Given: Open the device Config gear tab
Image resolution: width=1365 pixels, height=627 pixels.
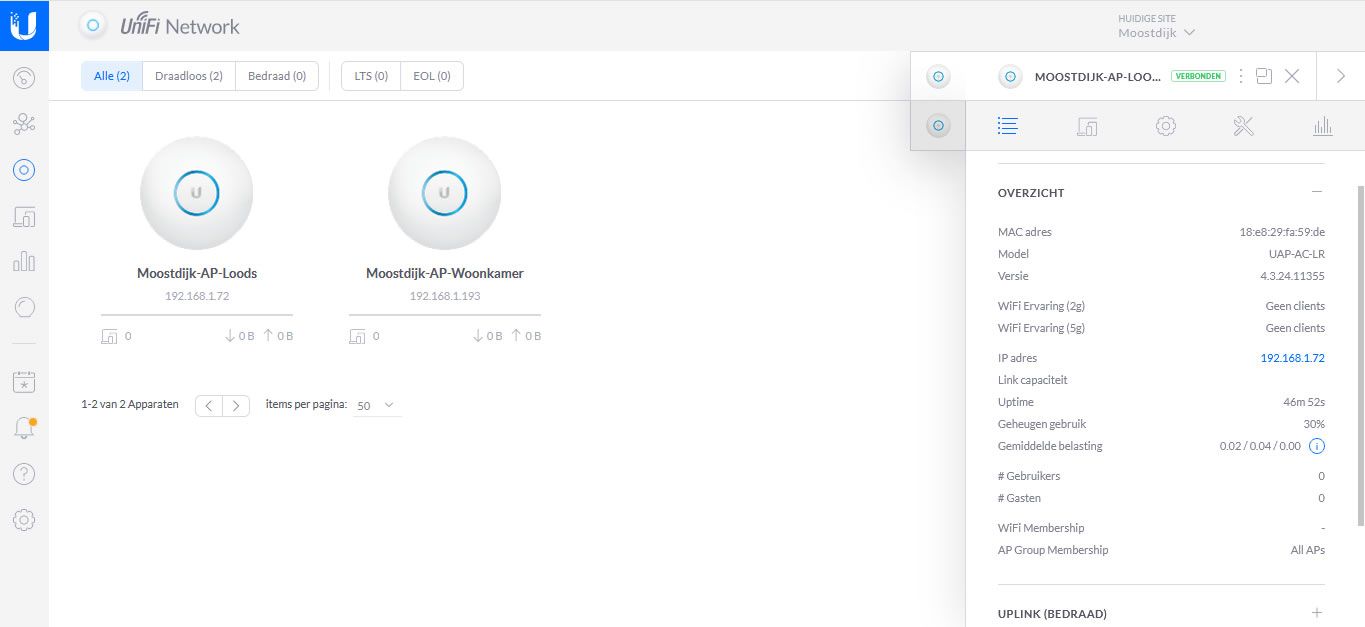Looking at the screenshot, I should point(1165,126).
